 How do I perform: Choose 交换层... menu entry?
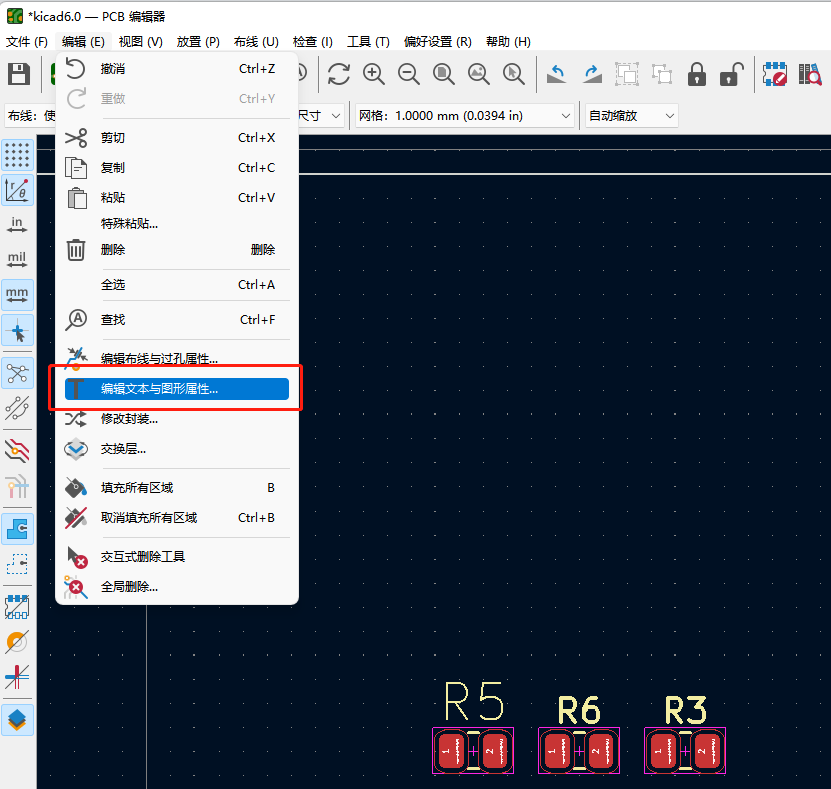[177, 449]
